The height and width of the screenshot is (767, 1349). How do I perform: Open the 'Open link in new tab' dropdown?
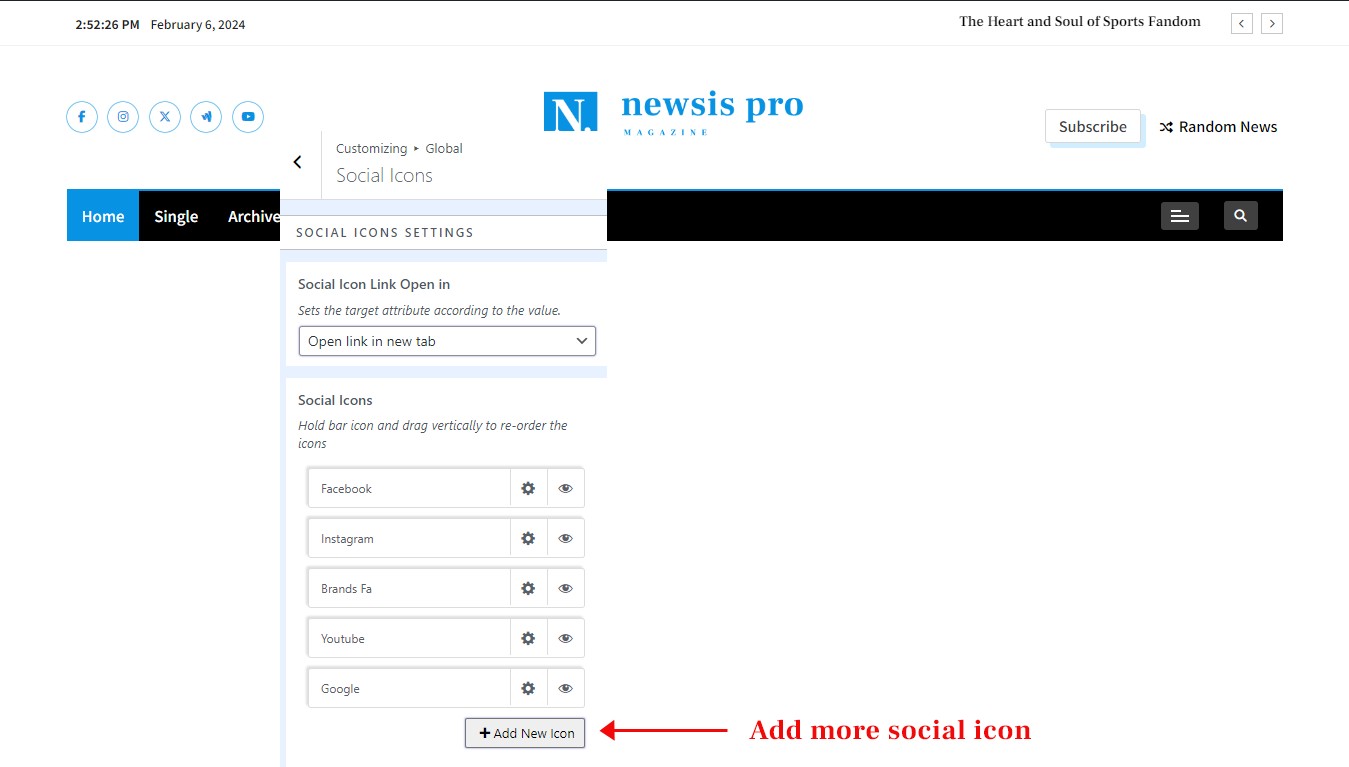[447, 341]
